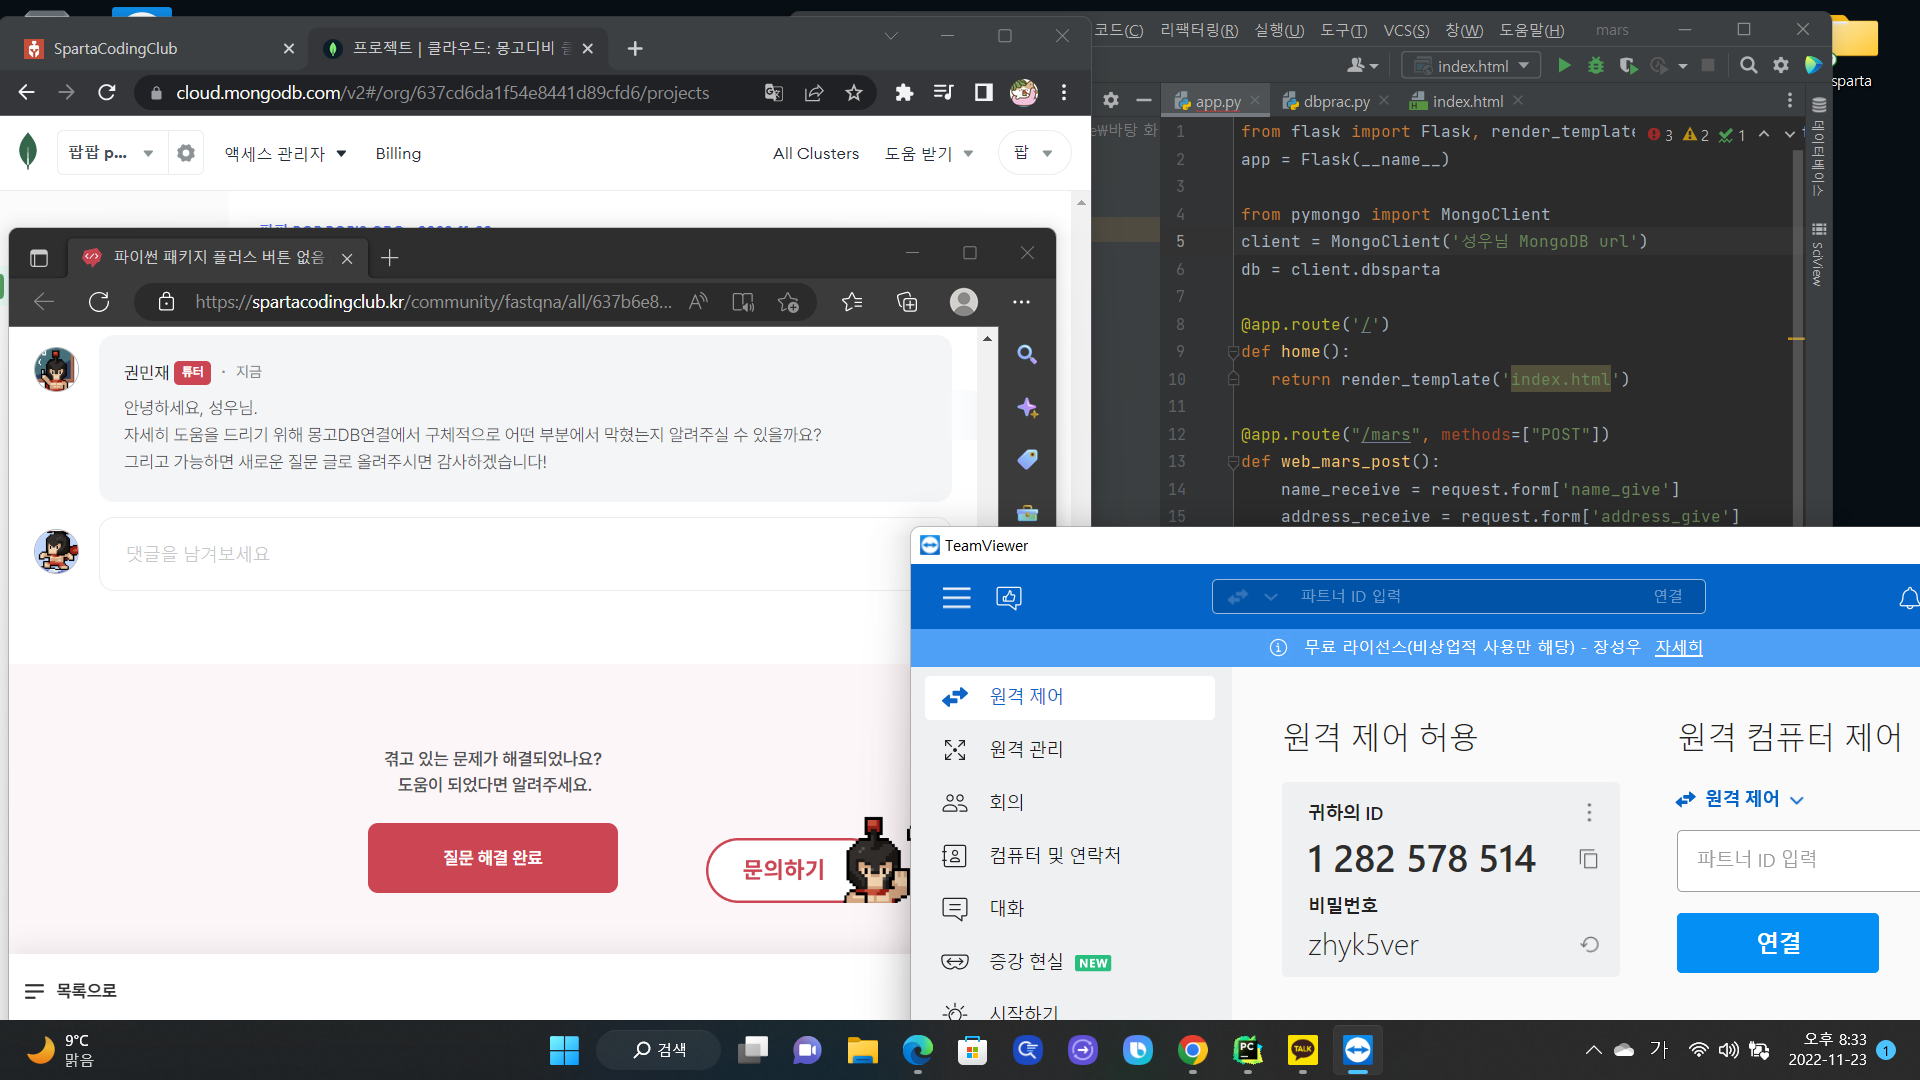
Task: Open 회의 in TeamViewer sidebar
Action: click(x=1070, y=803)
